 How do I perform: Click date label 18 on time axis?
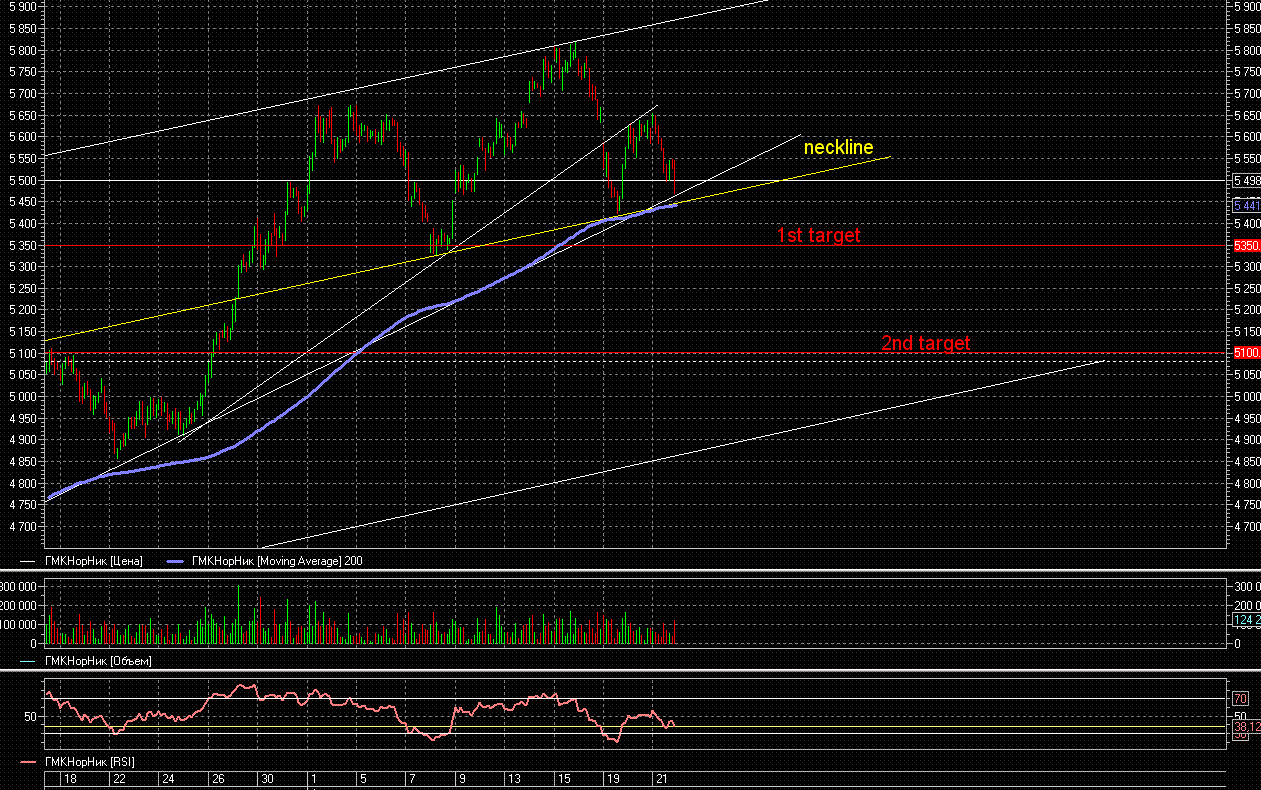tap(71, 778)
